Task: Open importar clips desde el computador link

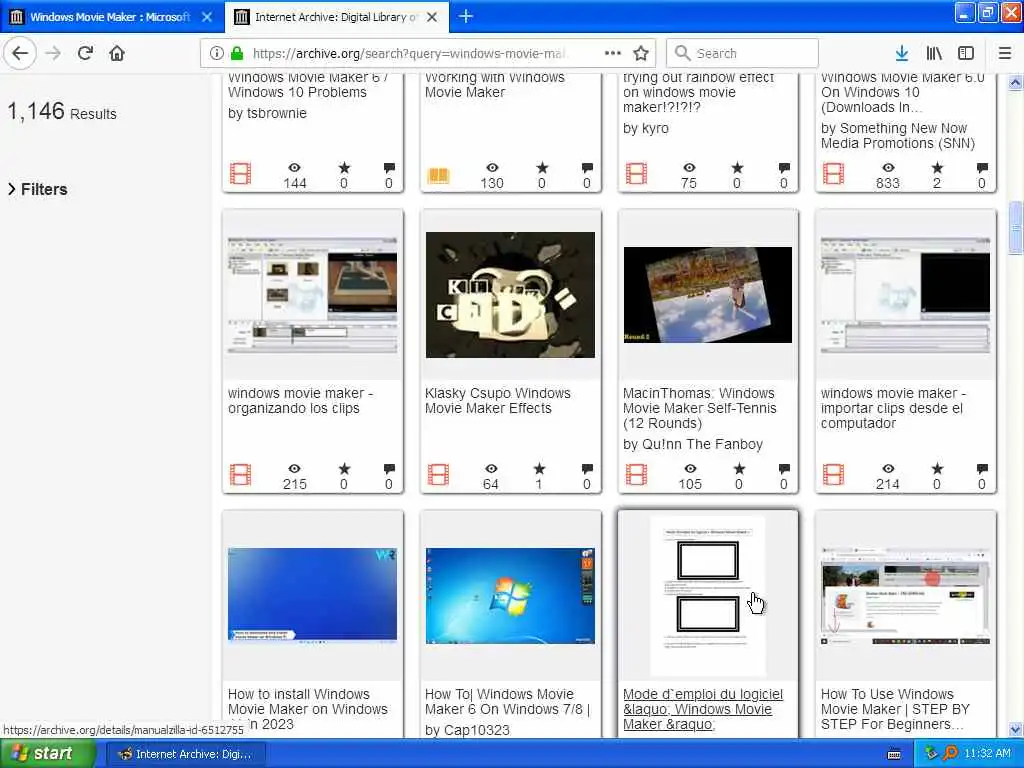Action: pyautogui.click(x=893, y=408)
